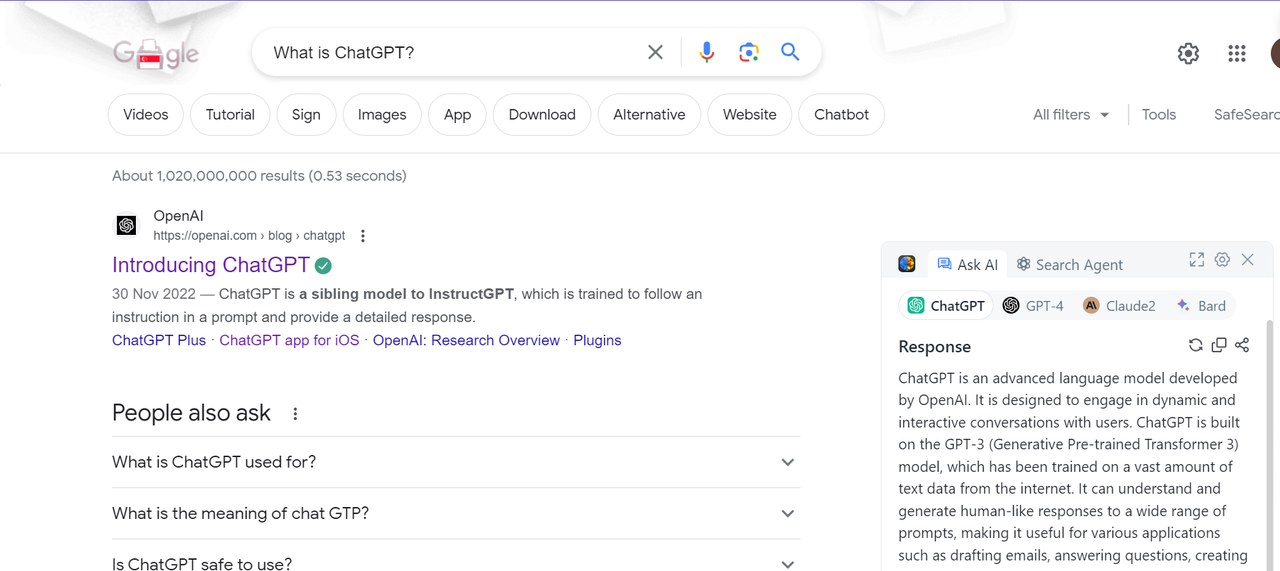Filter results by Videos
Screen dimensions: 1280x571
tap(146, 114)
